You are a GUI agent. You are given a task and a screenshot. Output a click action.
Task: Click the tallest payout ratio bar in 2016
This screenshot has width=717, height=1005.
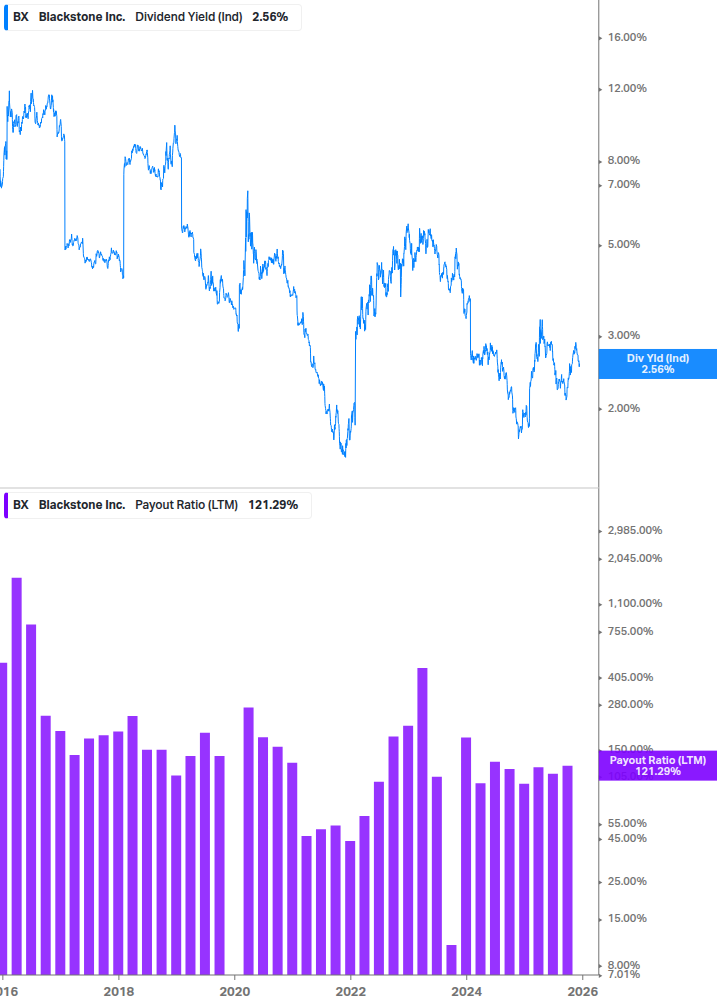pyautogui.click(x=17, y=776)
